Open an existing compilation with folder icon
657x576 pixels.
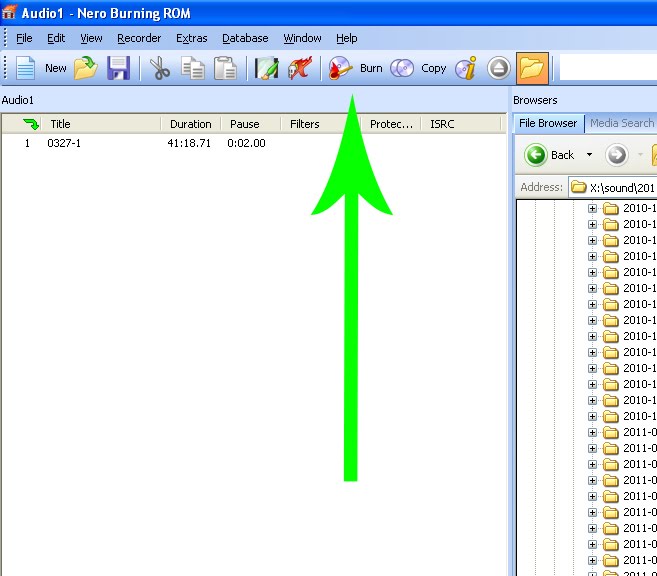85,68
